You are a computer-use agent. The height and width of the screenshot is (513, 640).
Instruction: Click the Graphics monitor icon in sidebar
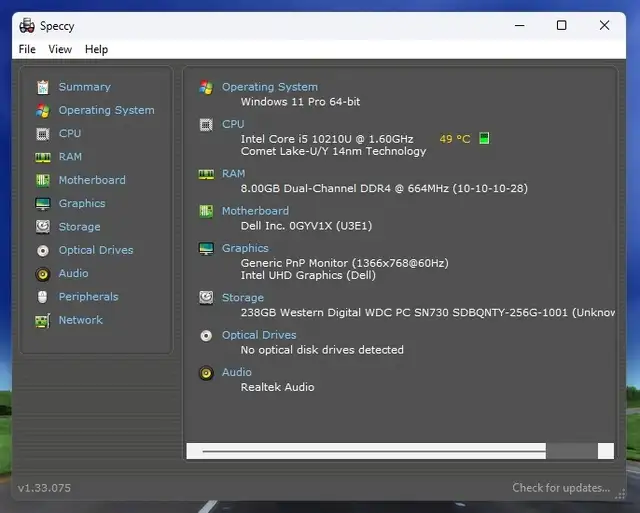click(42, 204)
